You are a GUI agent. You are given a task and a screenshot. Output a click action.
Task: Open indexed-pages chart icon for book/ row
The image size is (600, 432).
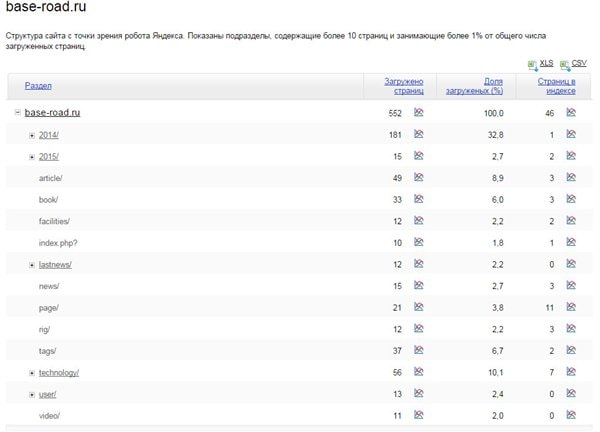pos(571,200)
